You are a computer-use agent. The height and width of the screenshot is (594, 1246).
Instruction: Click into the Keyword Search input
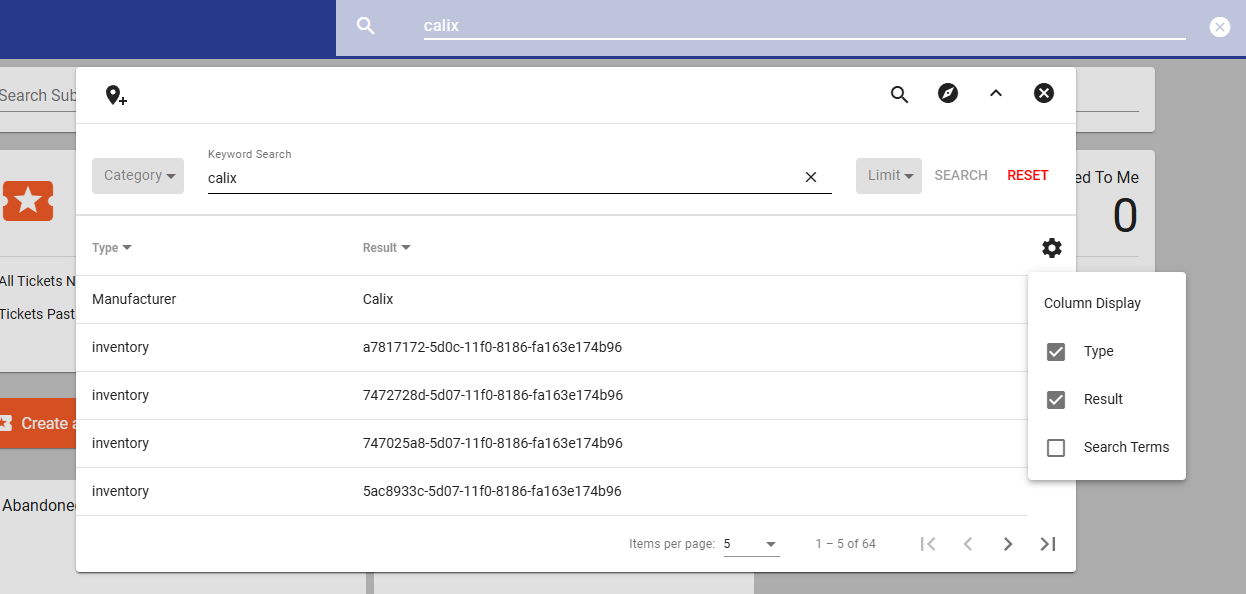click(x=505, y=178)
